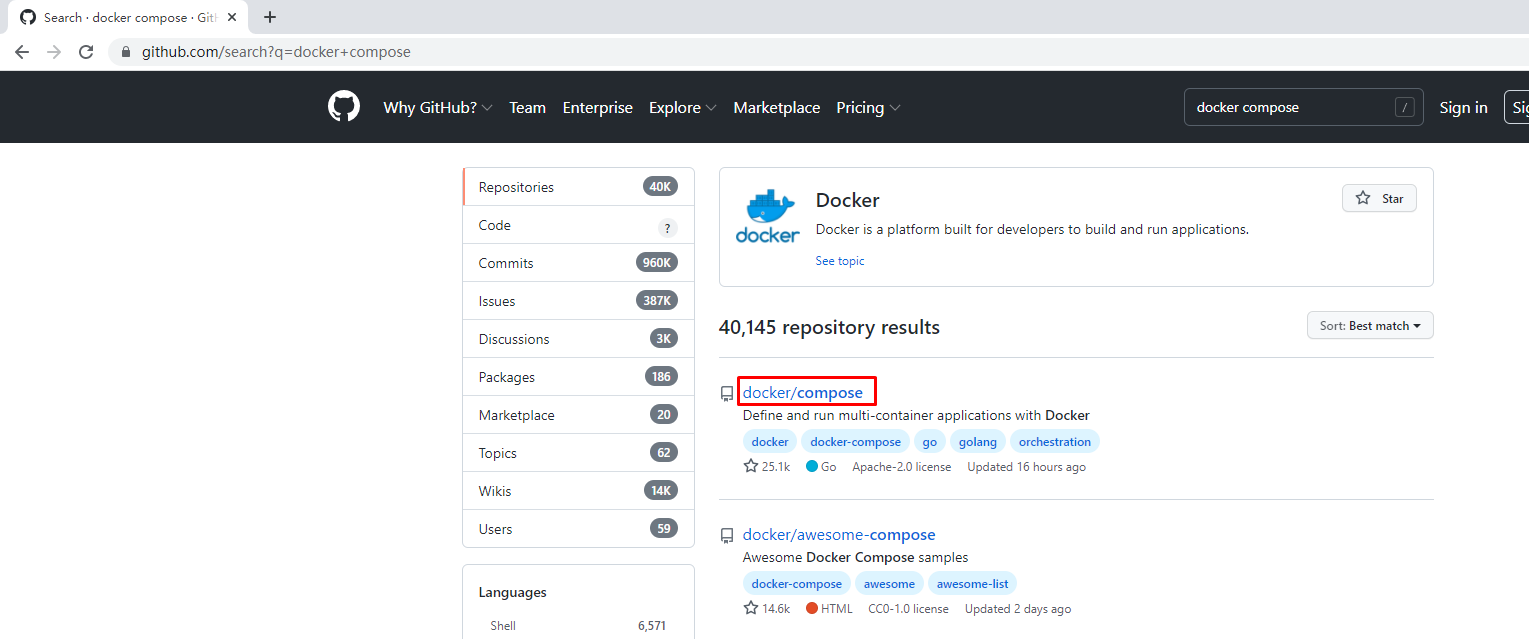The image size is (1529, 639).
Task: Click the site lock icon in address bar
Action: [x=126, y=52]
